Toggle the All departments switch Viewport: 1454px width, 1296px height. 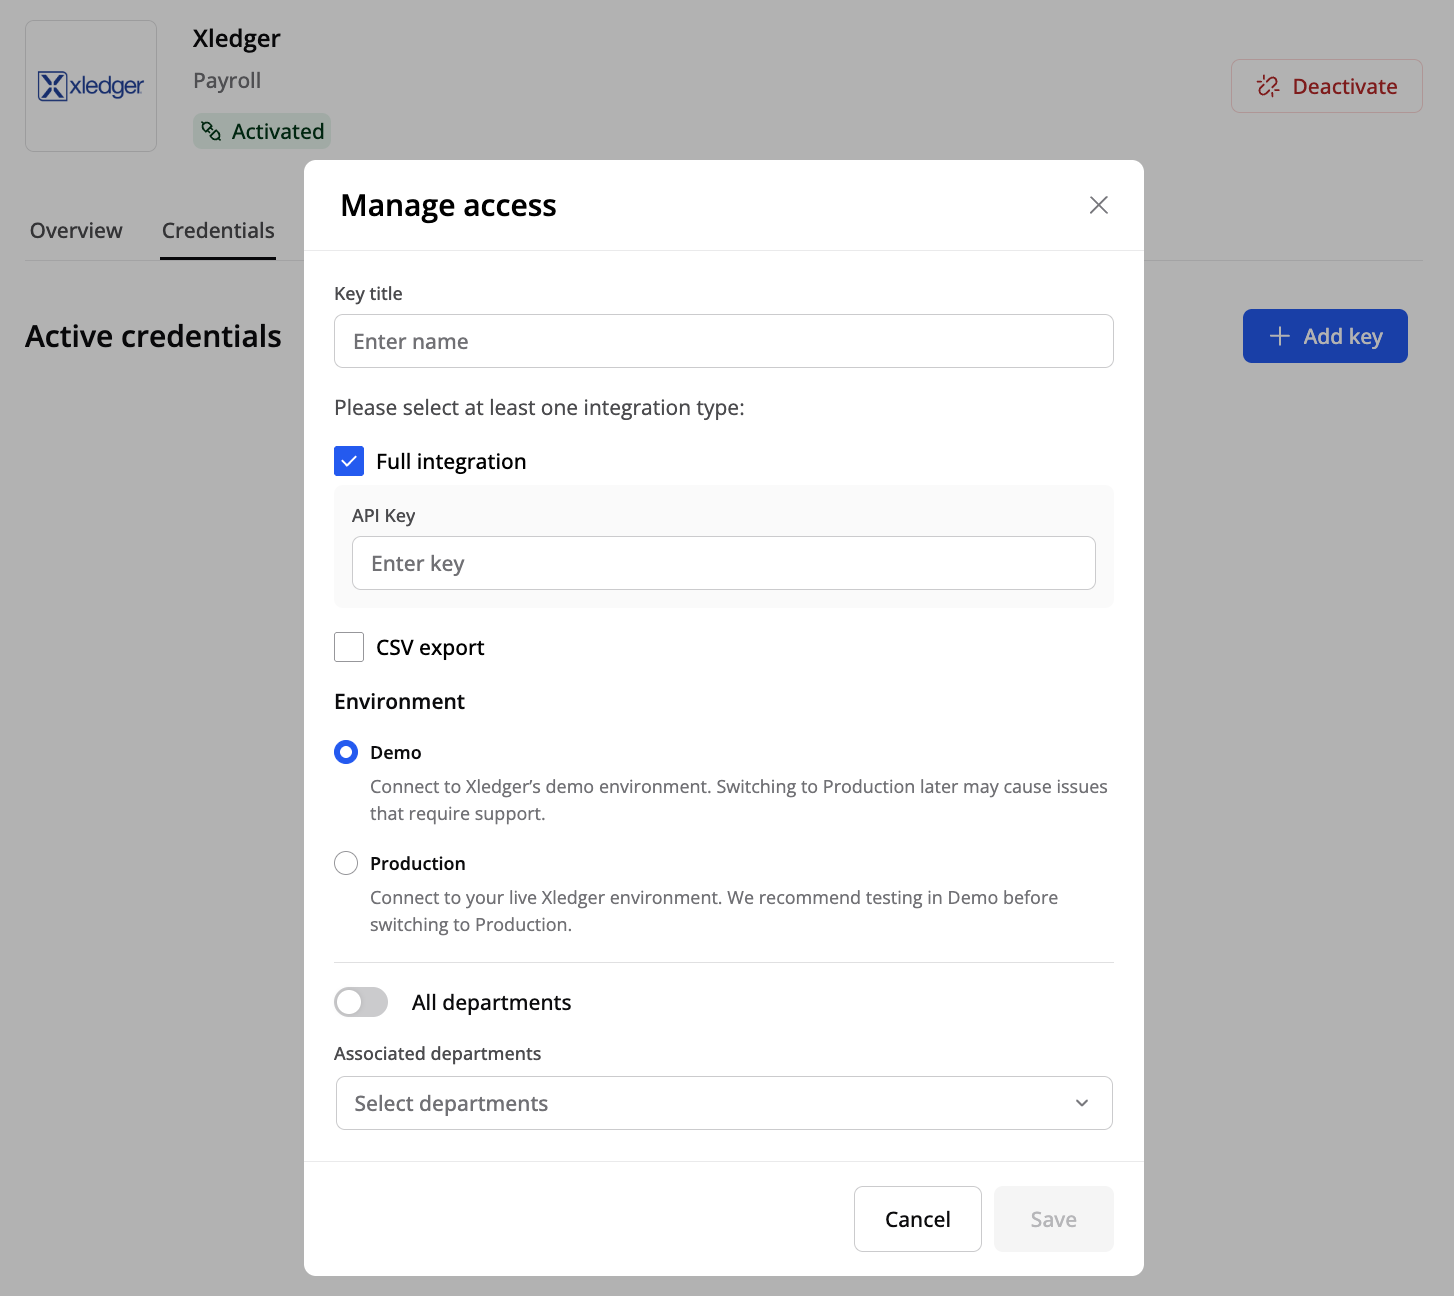tap(361, 1002)
